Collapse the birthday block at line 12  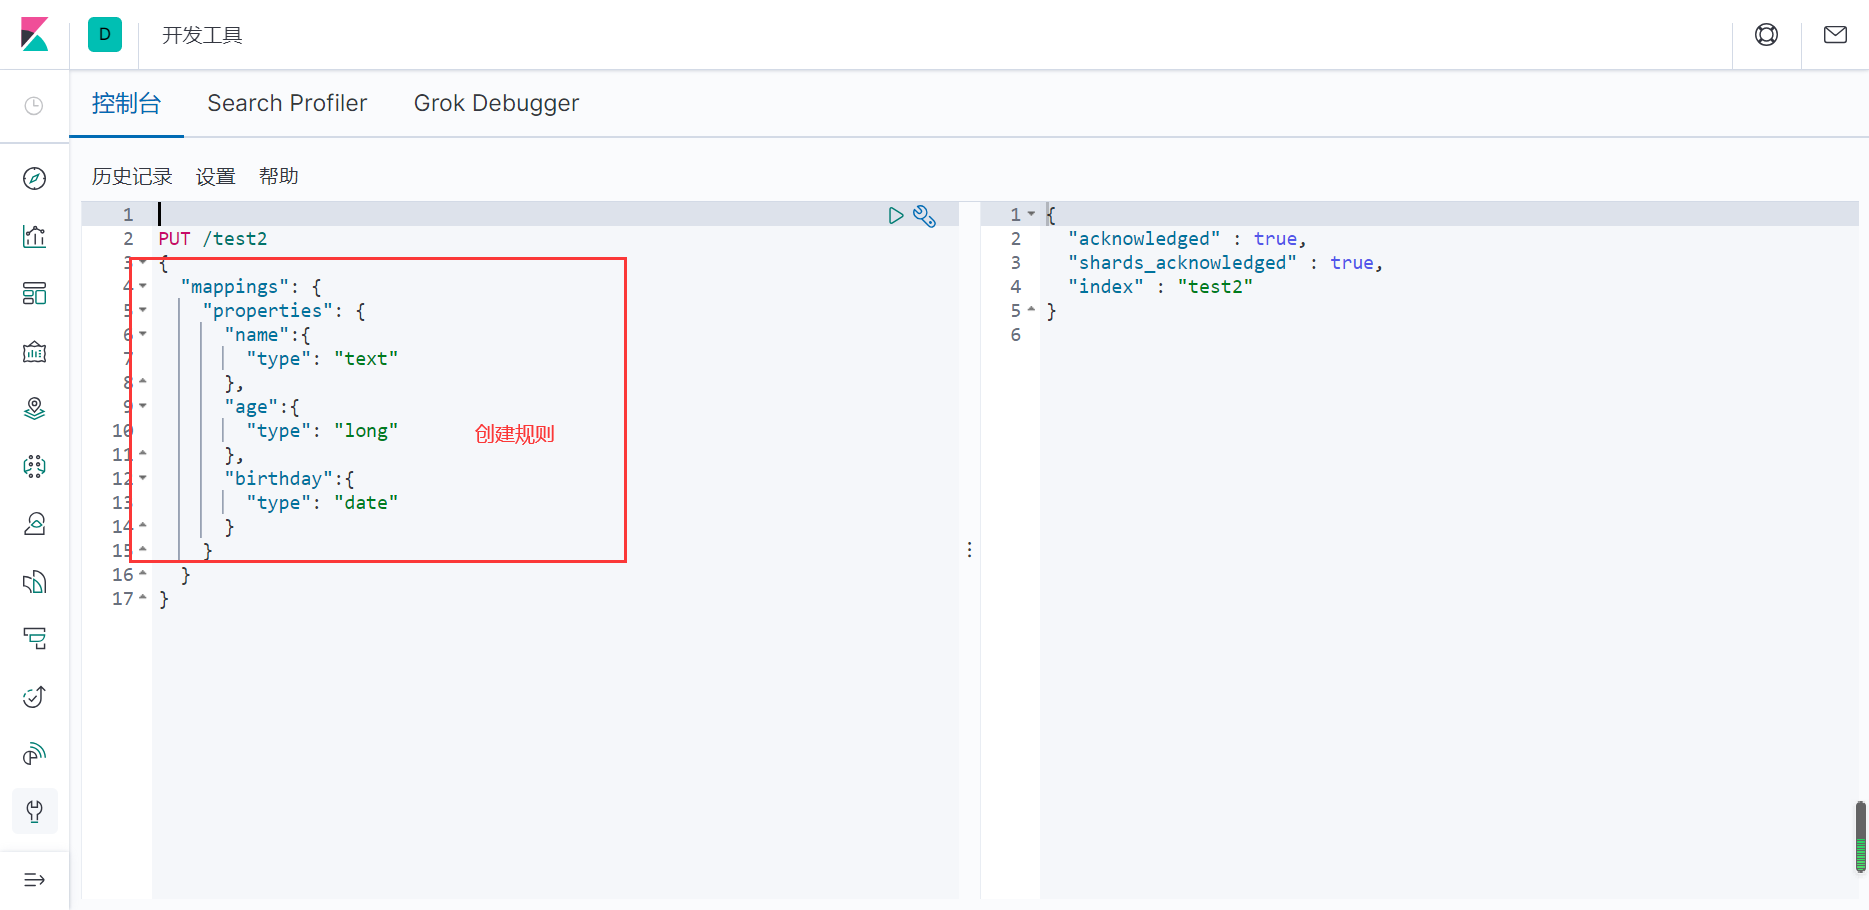pos(143,478)
